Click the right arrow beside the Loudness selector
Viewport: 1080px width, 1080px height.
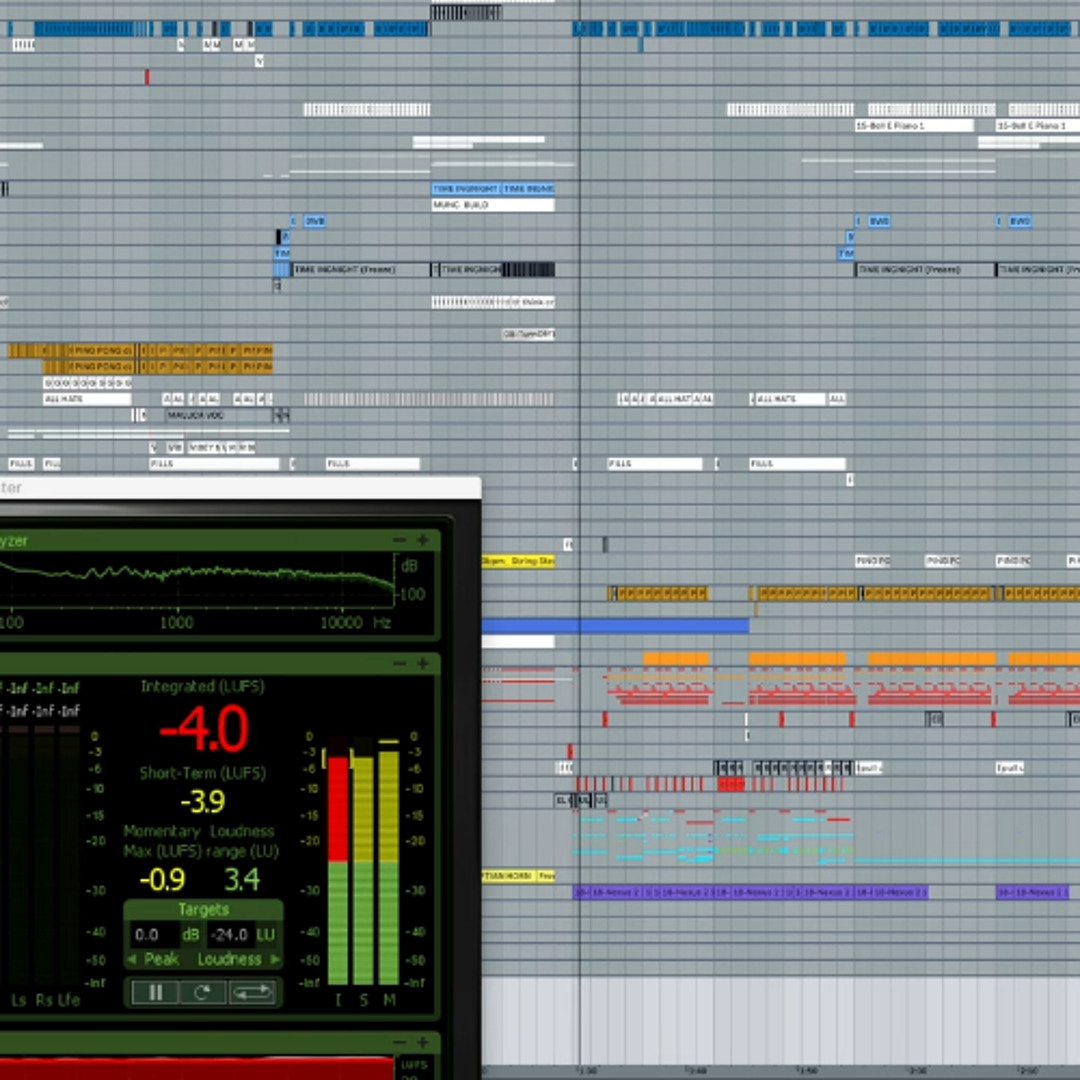tap(277, 958)
